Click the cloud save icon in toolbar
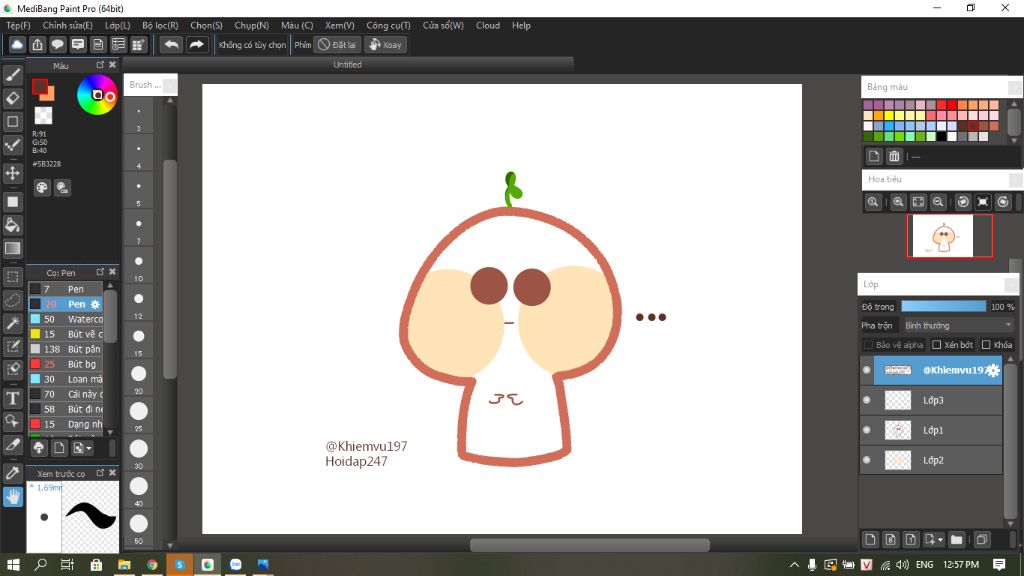The image size is (1024, 576). coord(17,45)
